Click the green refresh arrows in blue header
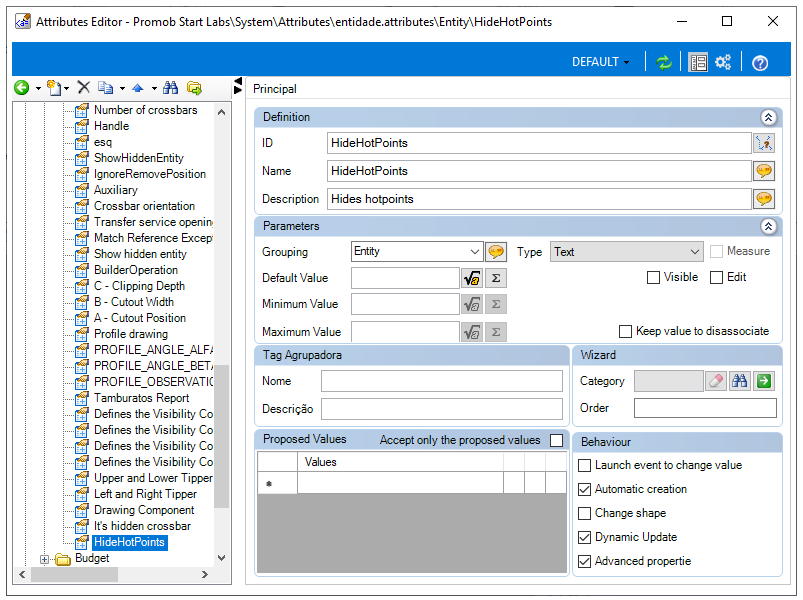The image size is (803, 600). point(664,62)
